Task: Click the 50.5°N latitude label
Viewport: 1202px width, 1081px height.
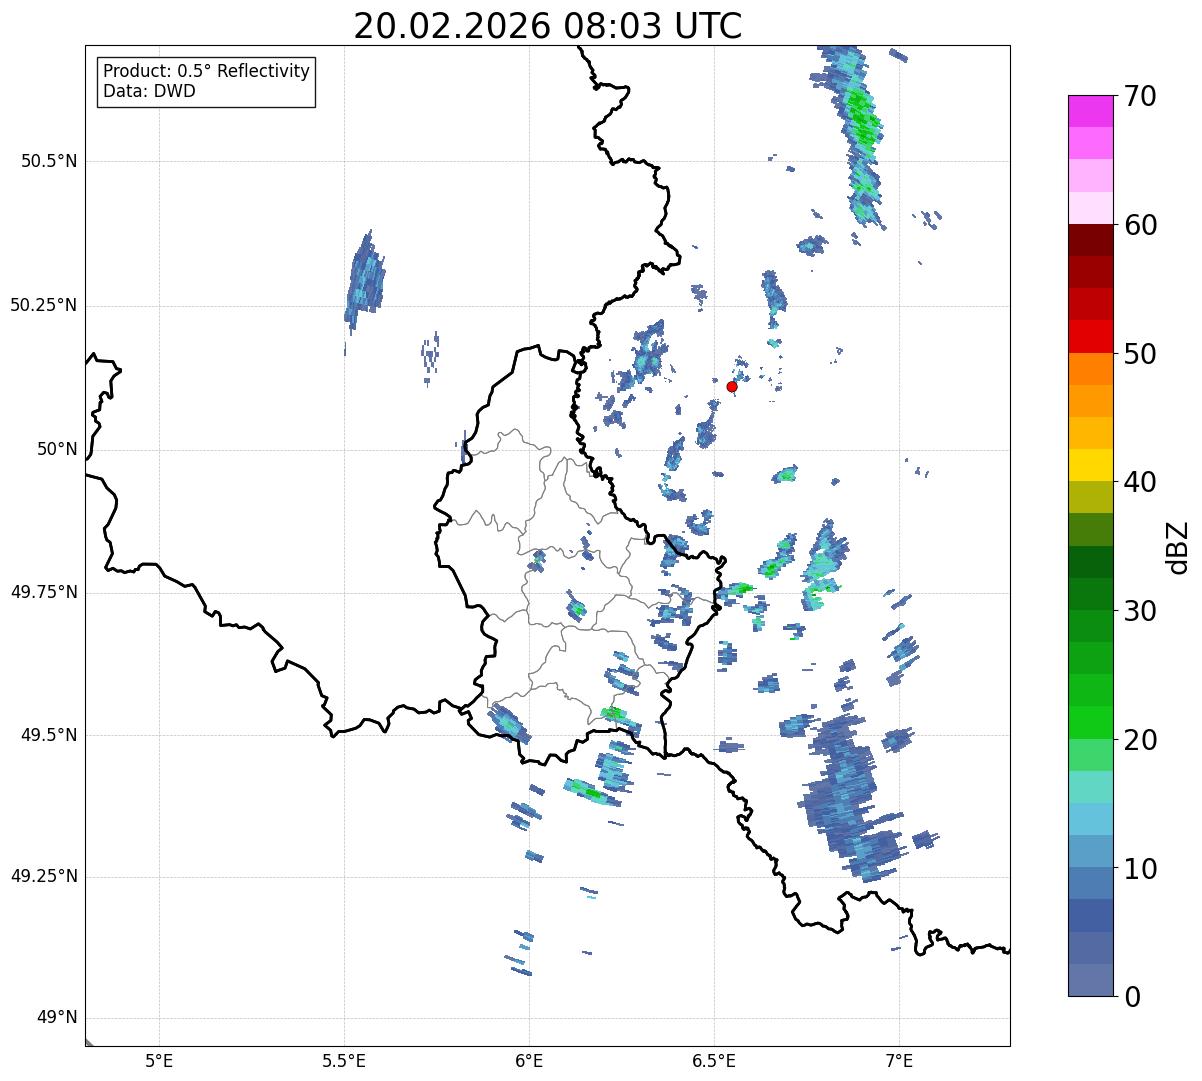Action: [x=49, y=161]
